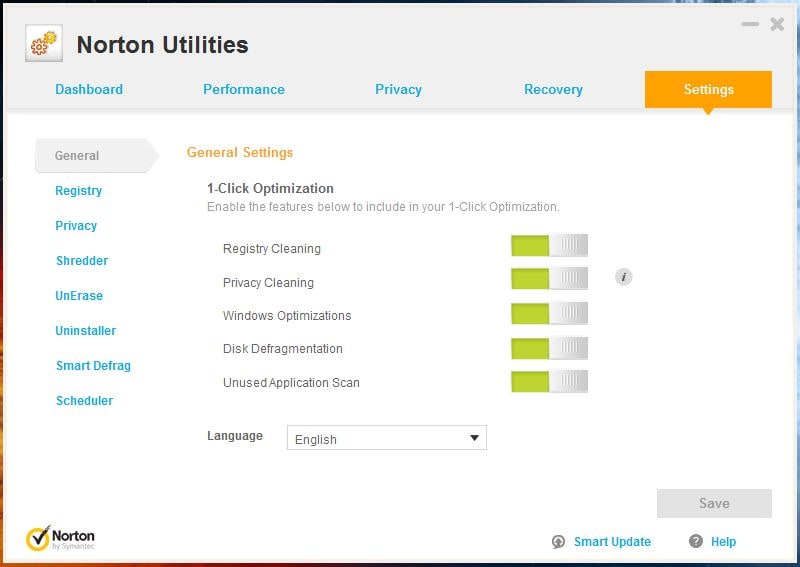Open the Smart Update link
Viewport: 800px width, 567px height.
tap(612, 542)
